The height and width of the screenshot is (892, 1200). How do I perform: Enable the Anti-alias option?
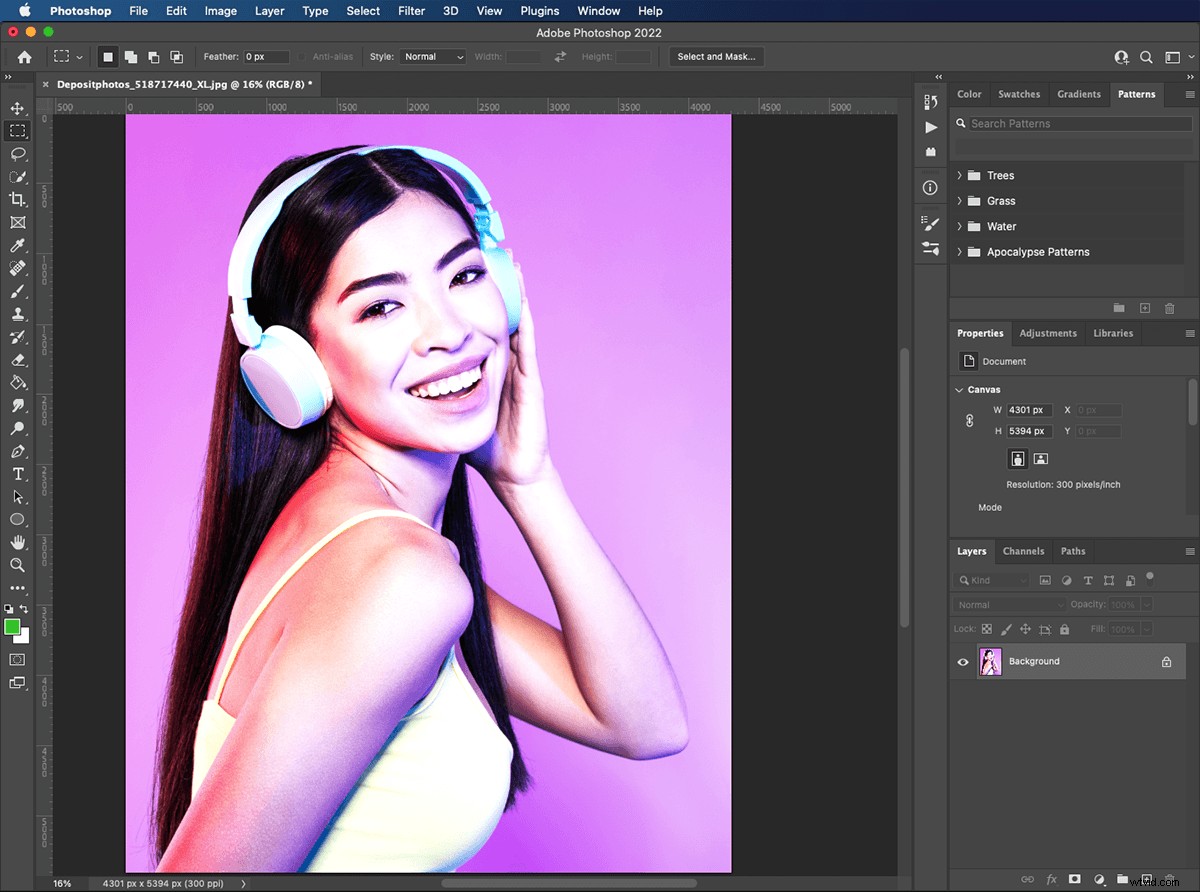(x=303, y=57)
